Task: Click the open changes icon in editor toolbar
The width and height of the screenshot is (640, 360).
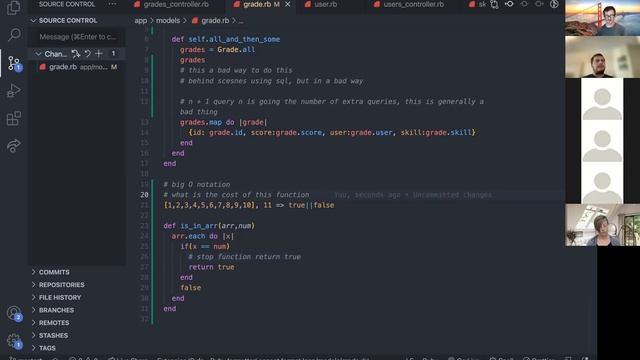Action: coord(494,4)
